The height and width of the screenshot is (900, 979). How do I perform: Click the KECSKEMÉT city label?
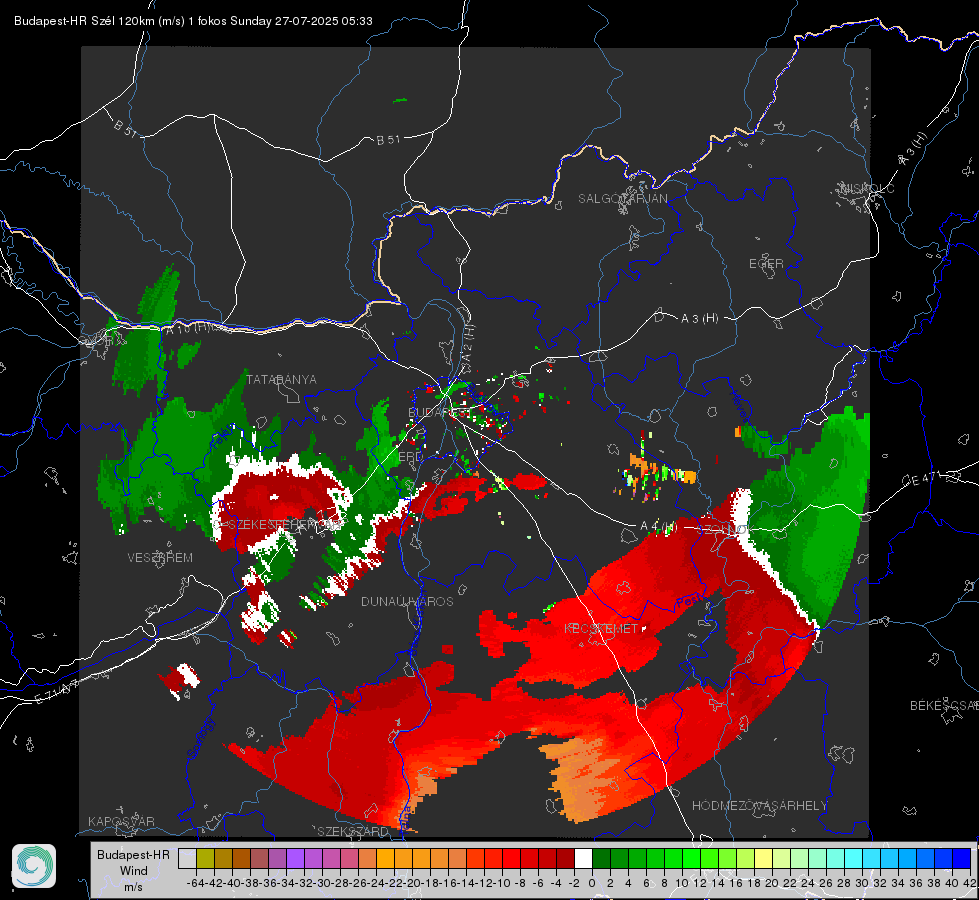pyautogui.click(x=601, y=628)
